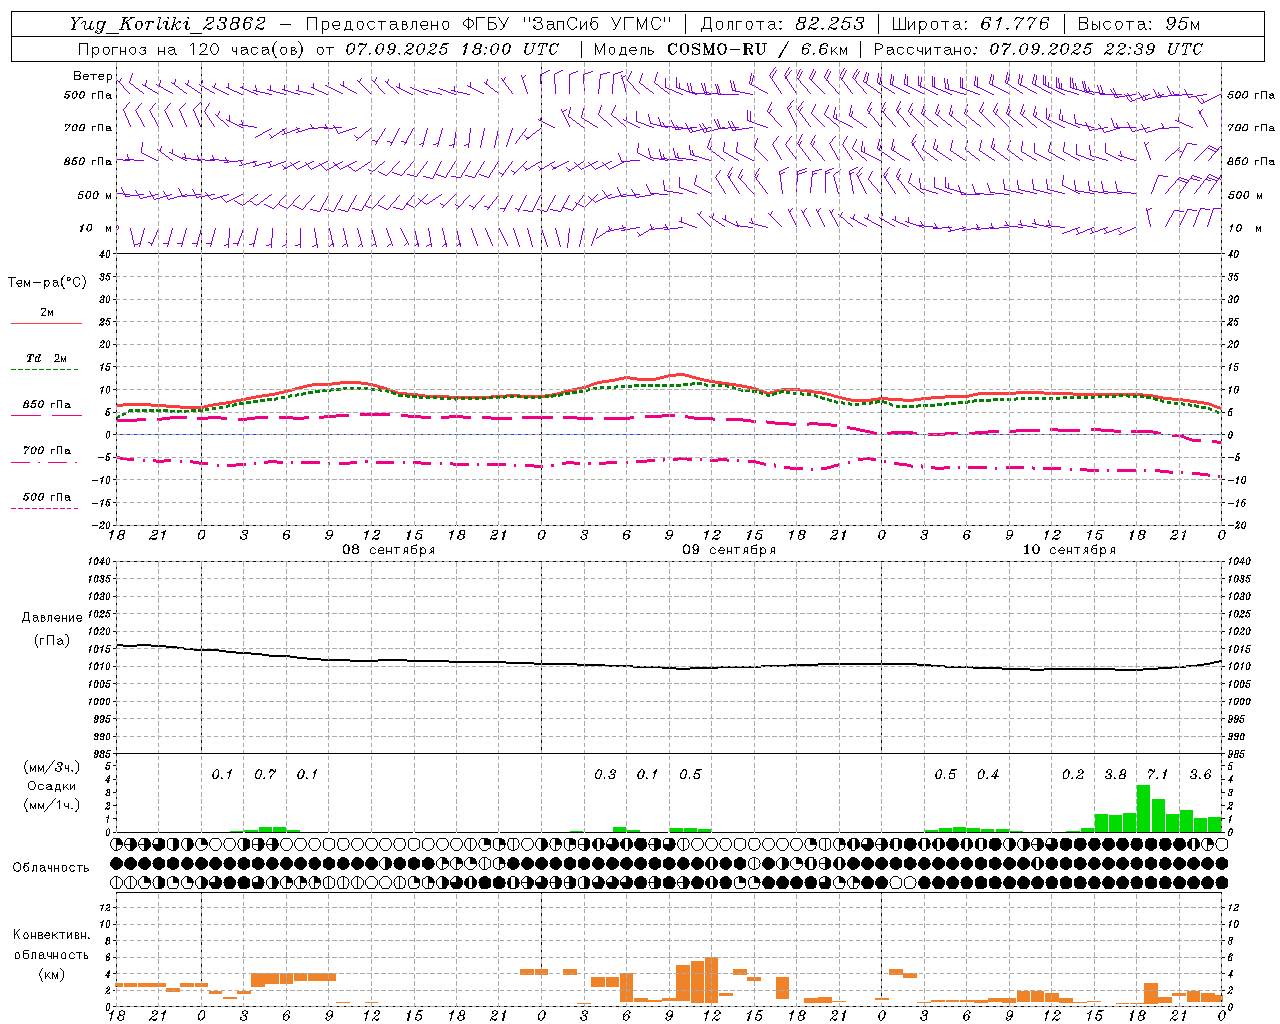
Task: Click the 0.2 precipitation total value
Action: (1073, 775)
